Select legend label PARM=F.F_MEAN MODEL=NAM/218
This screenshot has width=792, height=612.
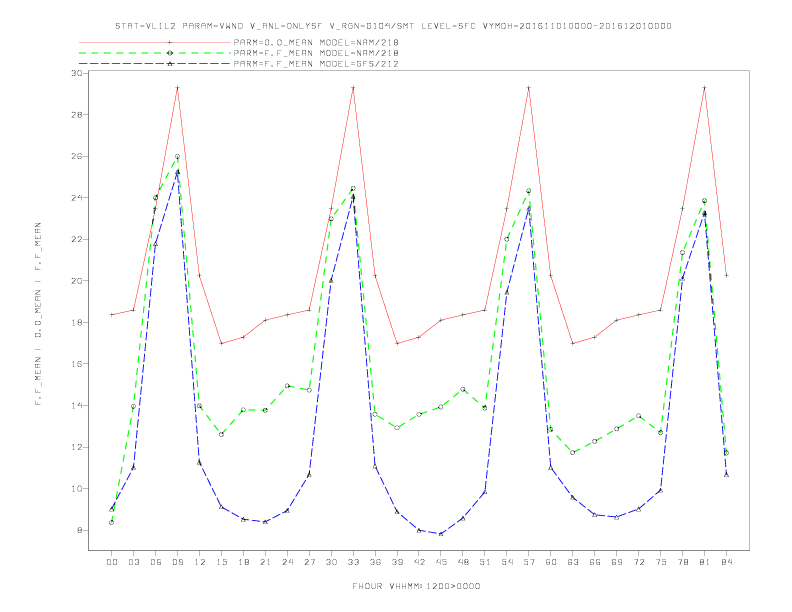(316, 53)
